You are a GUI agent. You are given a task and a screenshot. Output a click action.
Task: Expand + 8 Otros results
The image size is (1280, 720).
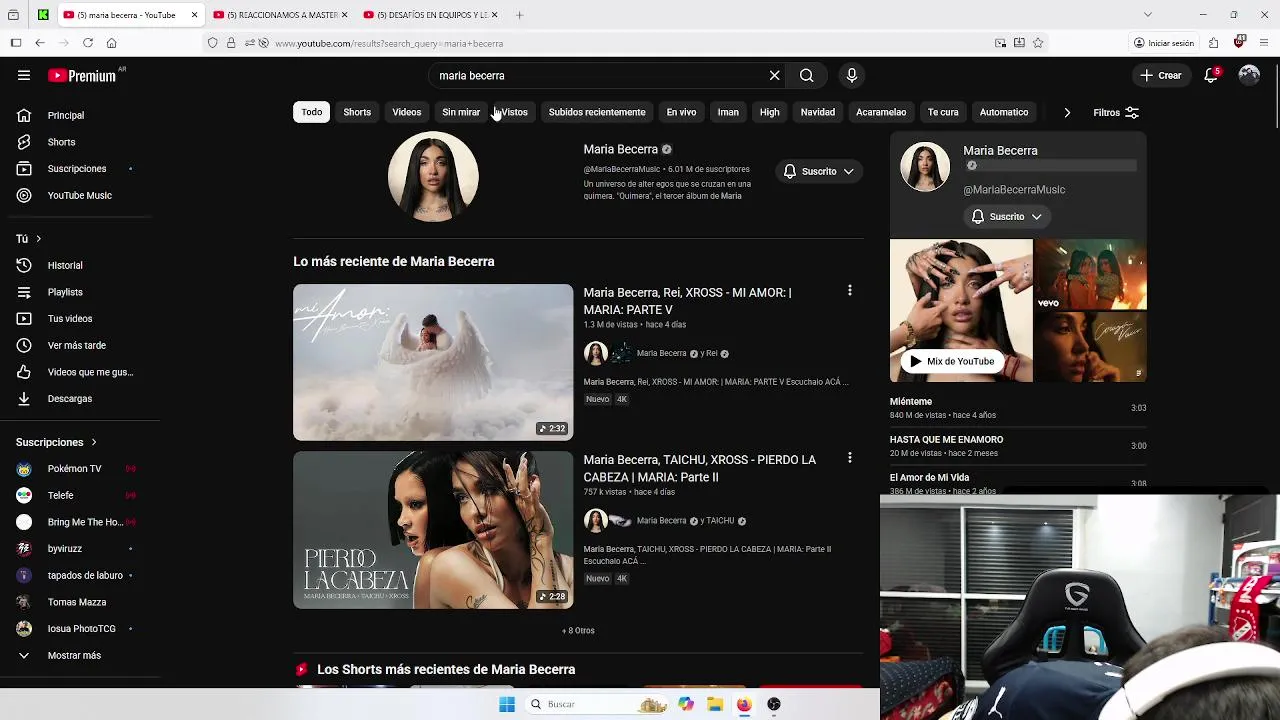578,631
